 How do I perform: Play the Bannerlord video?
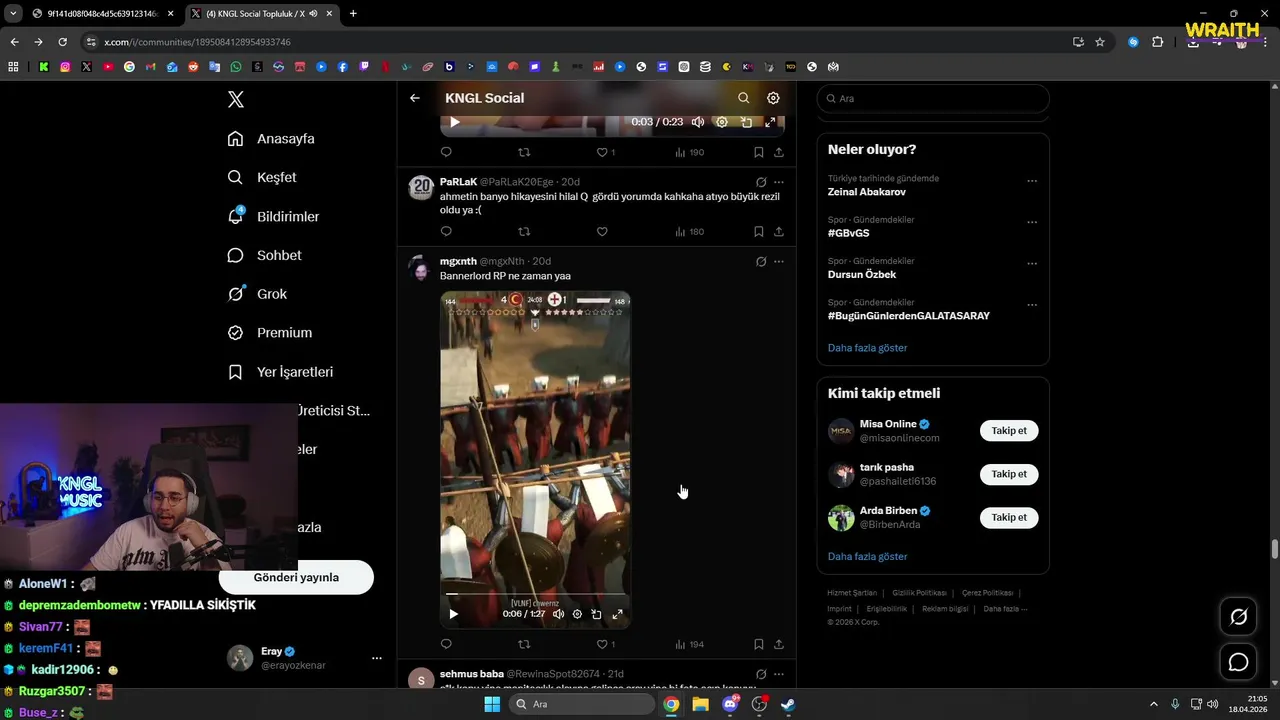point(453,614)
